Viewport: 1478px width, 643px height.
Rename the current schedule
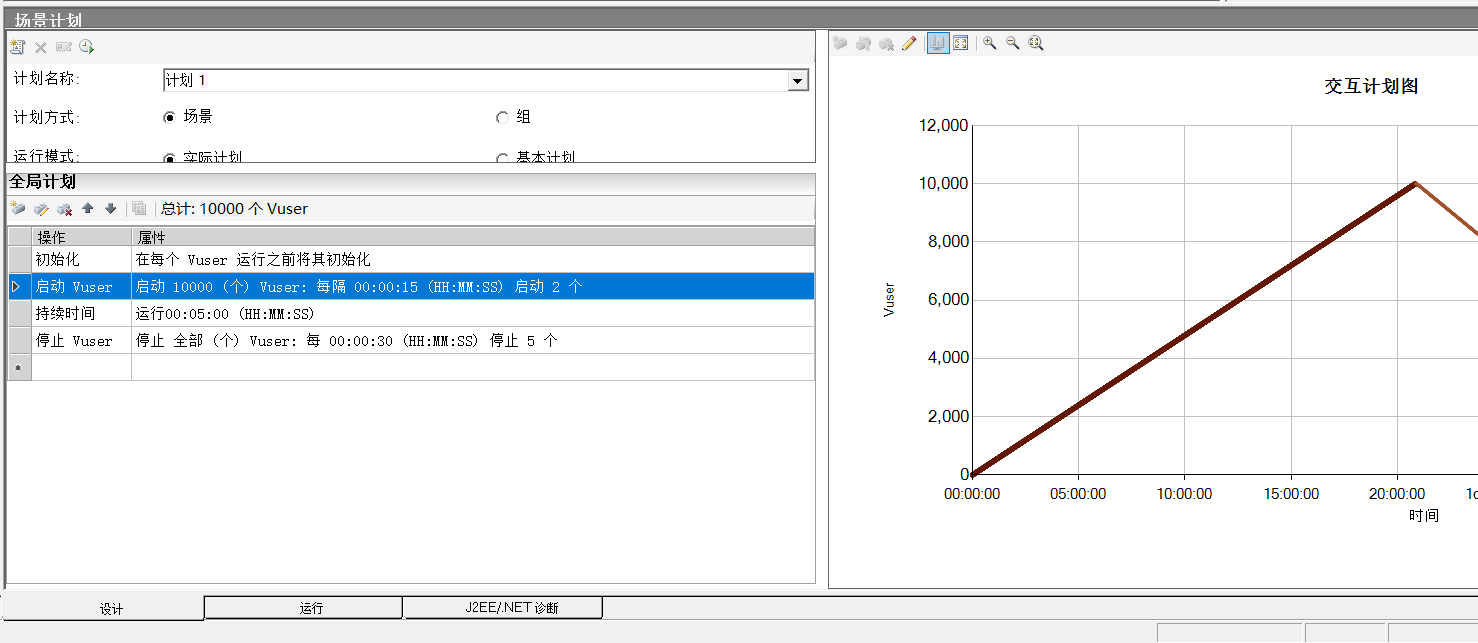(63, 46)
